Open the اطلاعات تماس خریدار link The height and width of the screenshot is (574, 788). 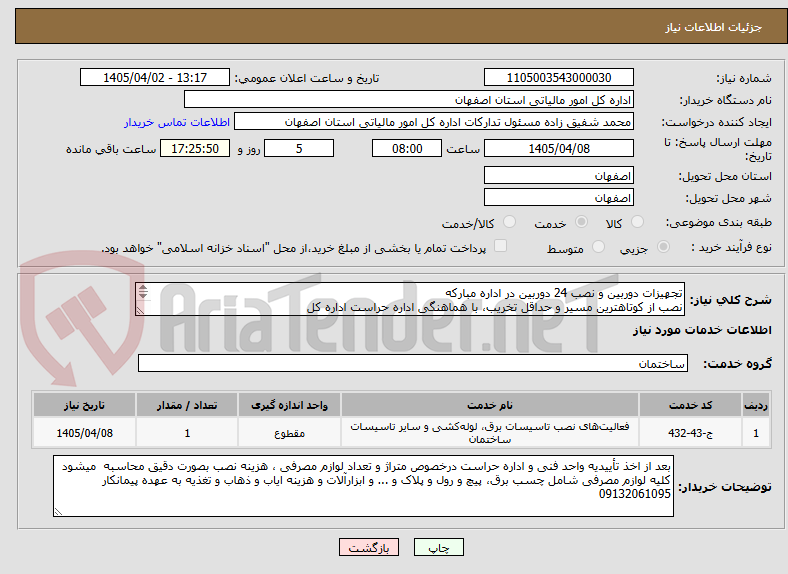click(177, 122)
